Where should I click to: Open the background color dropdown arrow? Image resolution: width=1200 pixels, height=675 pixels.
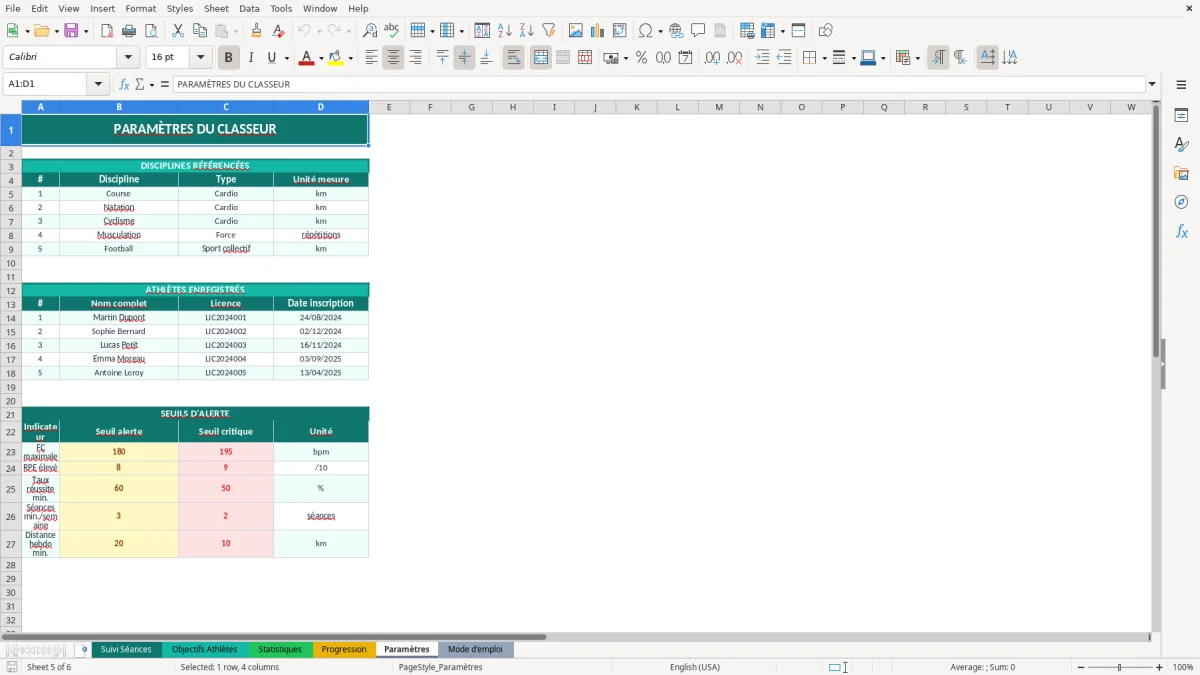pyautogui.click(x=350, y=58)
